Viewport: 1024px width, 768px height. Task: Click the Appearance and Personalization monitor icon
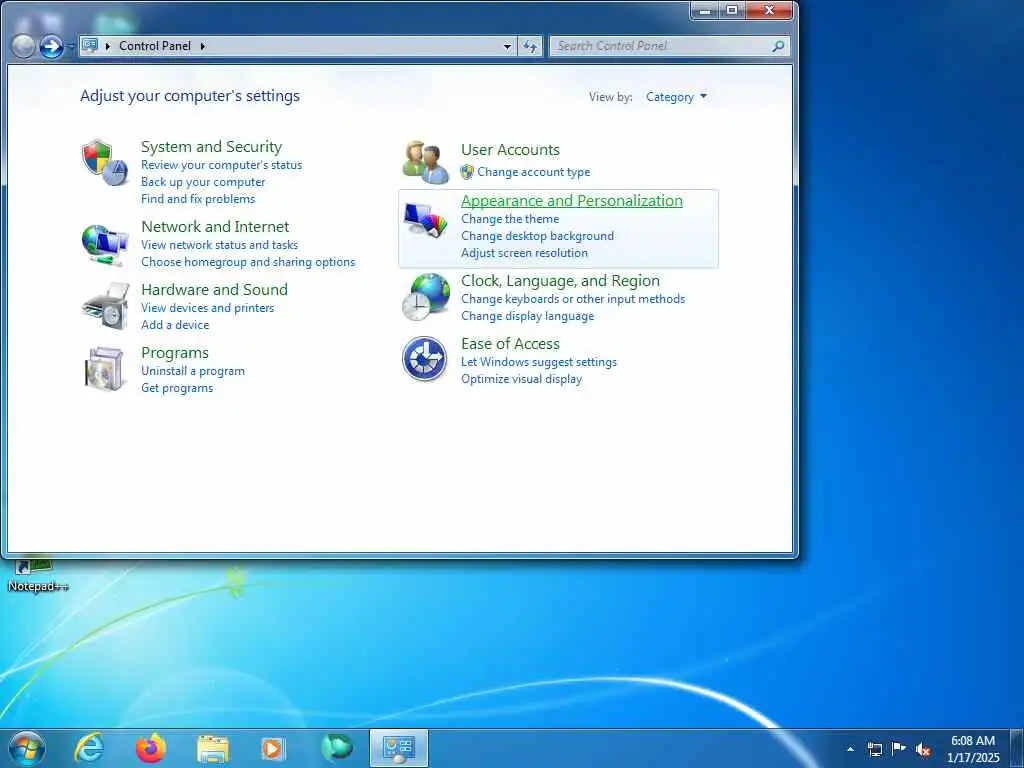pos(425,220)
